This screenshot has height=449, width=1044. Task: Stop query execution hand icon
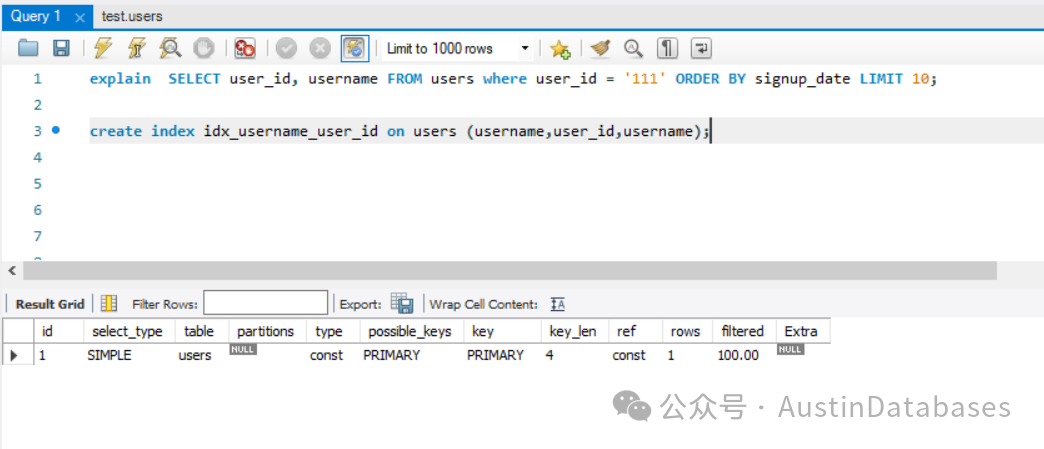tap(204, 48)
